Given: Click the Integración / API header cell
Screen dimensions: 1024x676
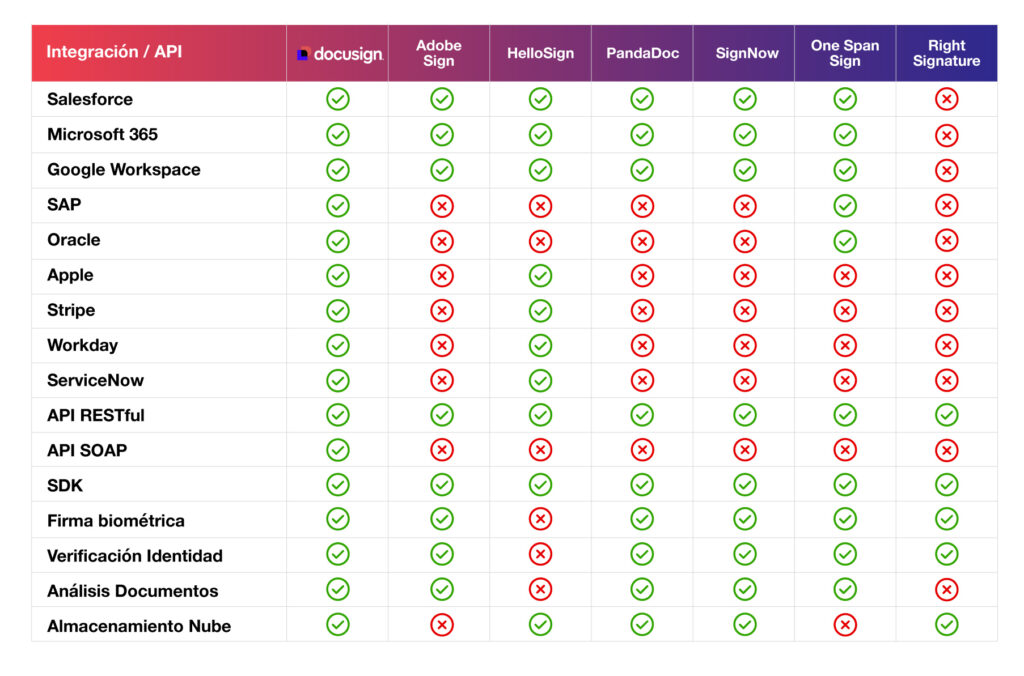Looking at the screenshot, I should point(115,52).
